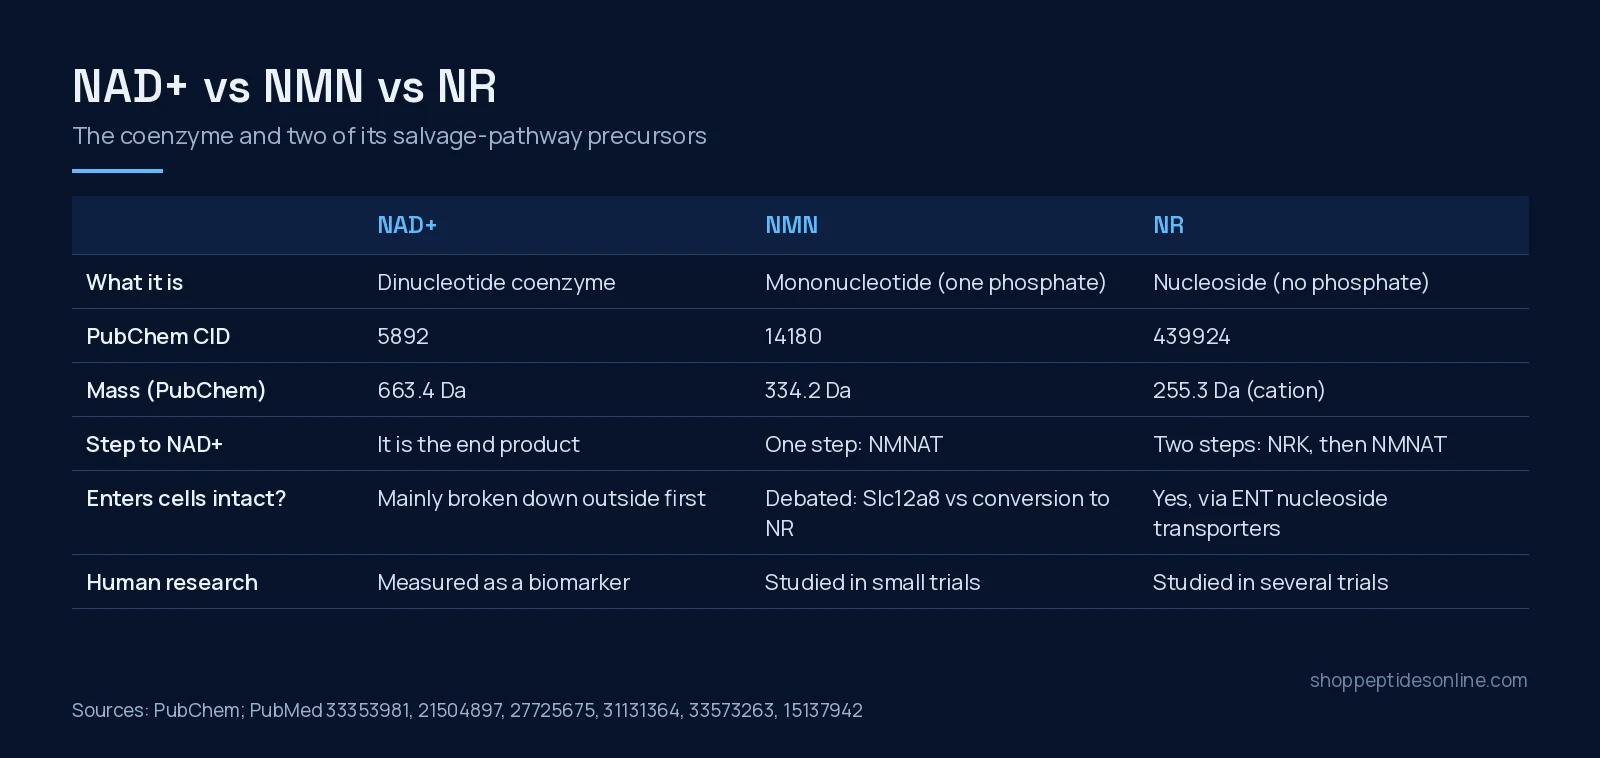Select the mass value 663.4 Da
Screen dimensions: 1600x758
click(x=421, y=391)
